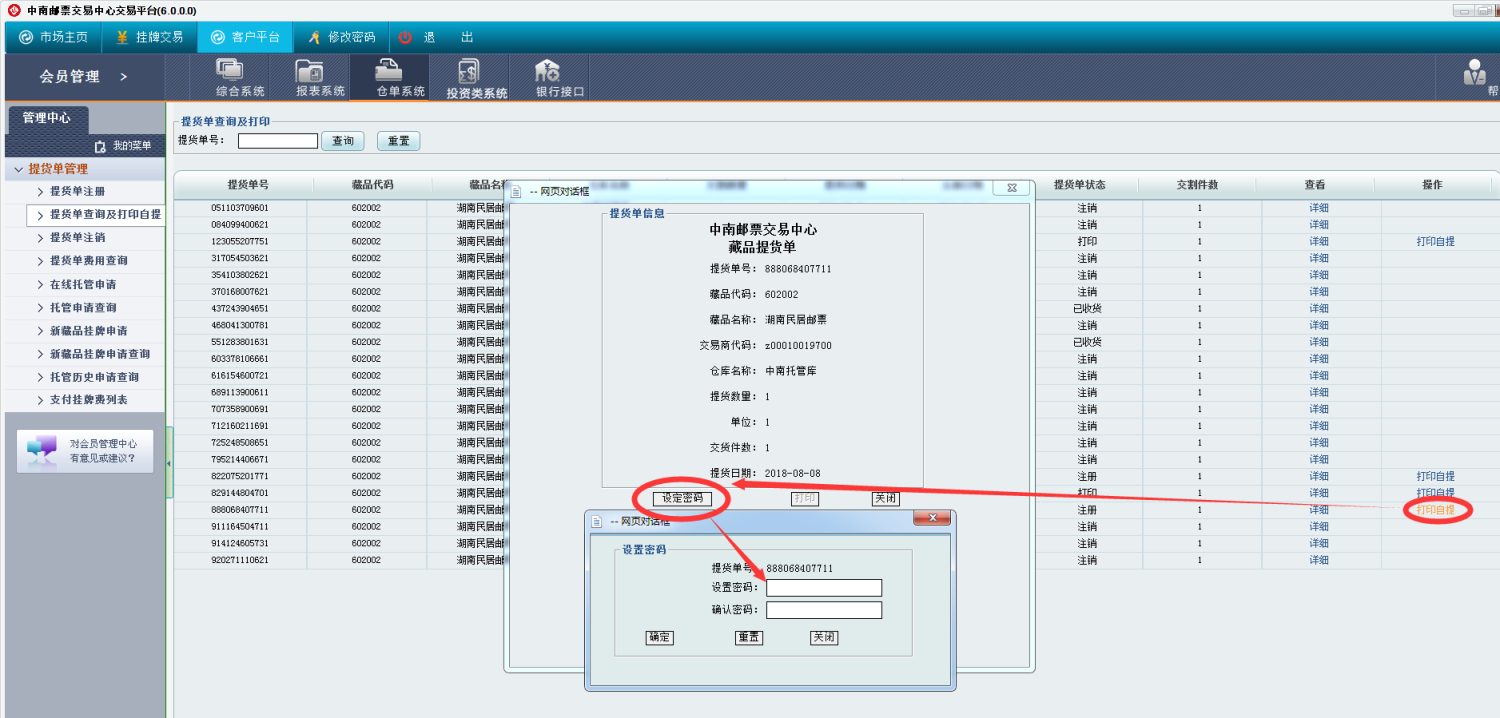Switch to the 挂牌交易 tab
Screen dimensions: 1500x718
click(x=150, y=37)
